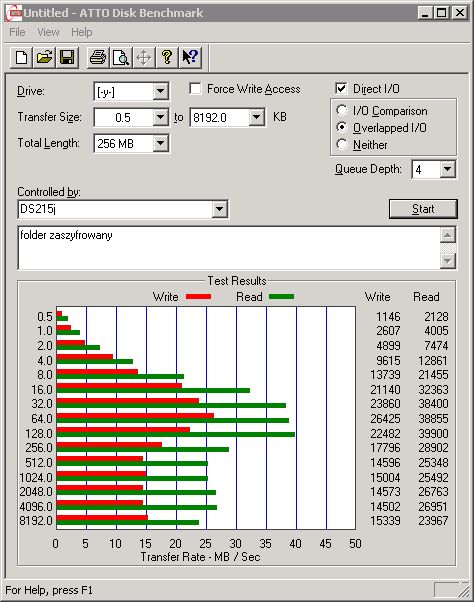Save results with the floppy disk icon
Viewport: 474px width, 602px height.
67,58
